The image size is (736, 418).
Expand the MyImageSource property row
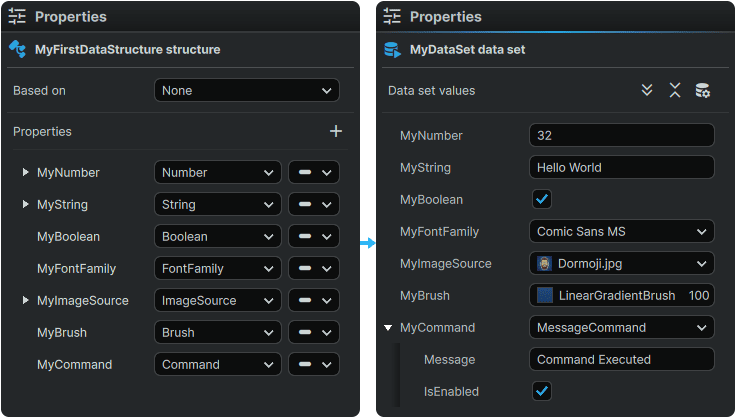click(x=25, y=300)
